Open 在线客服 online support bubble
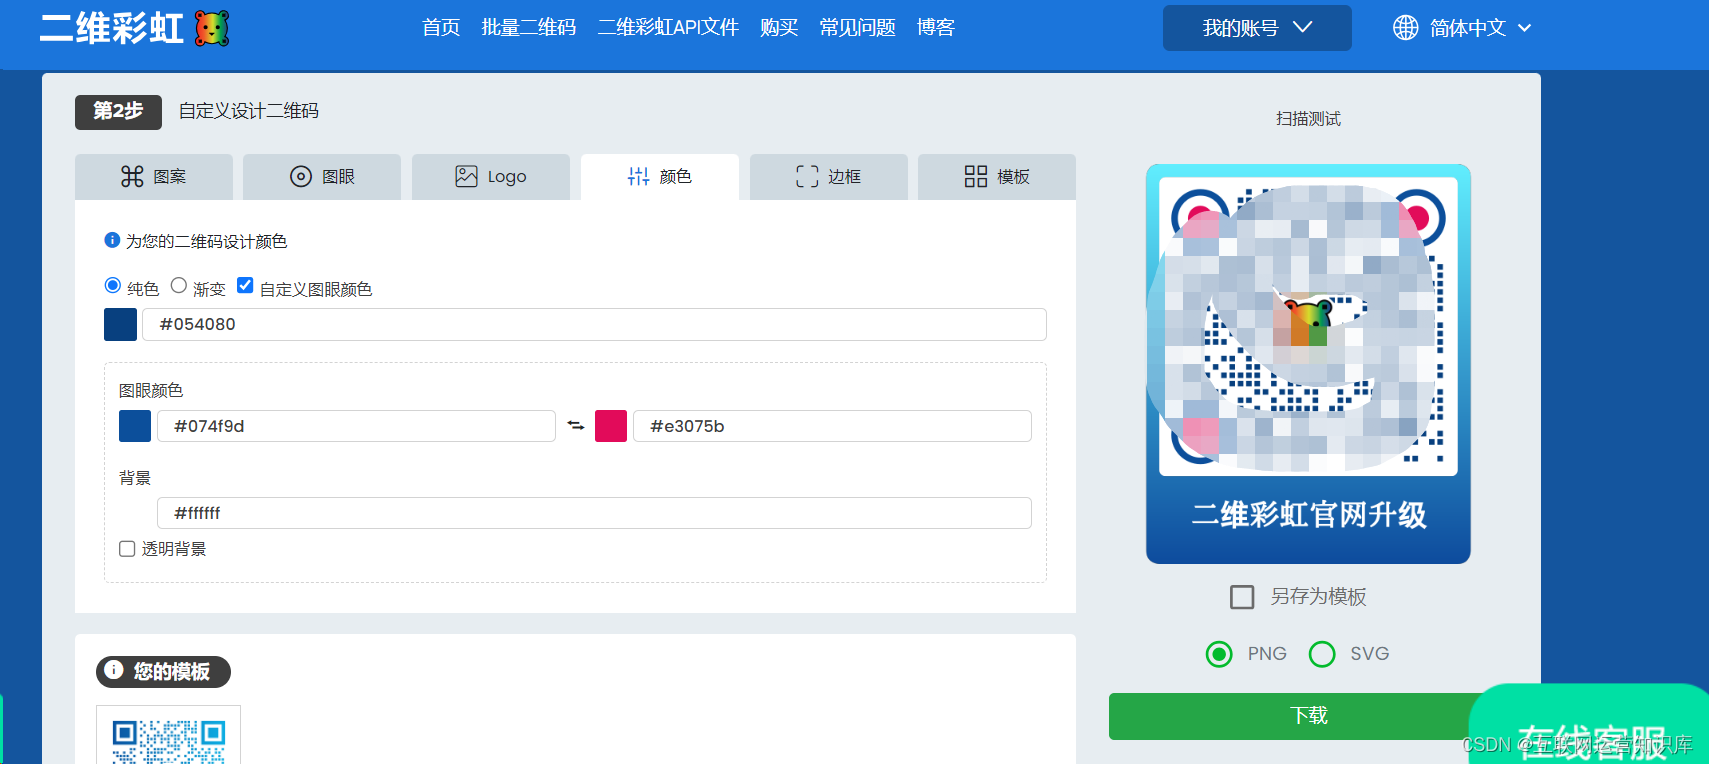The image size is (1709, 764). 1589,726
